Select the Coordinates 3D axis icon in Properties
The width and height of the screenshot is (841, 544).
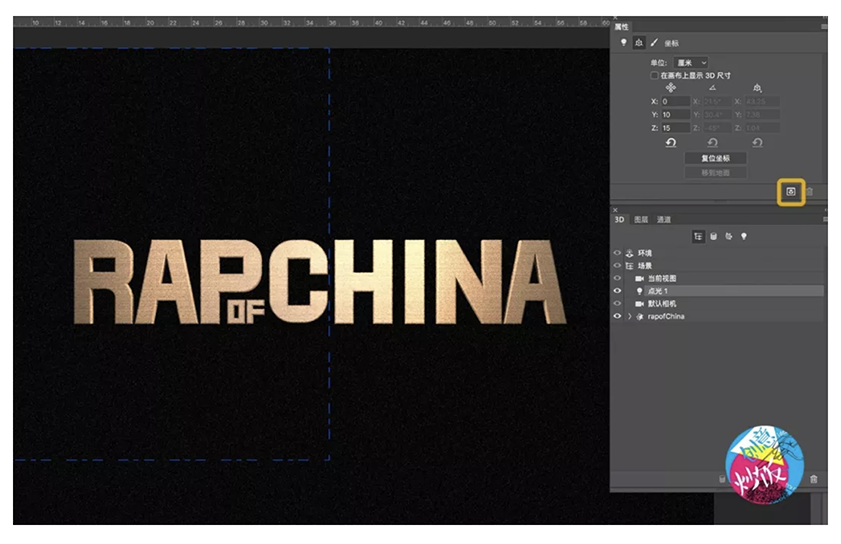click(639, 42)
